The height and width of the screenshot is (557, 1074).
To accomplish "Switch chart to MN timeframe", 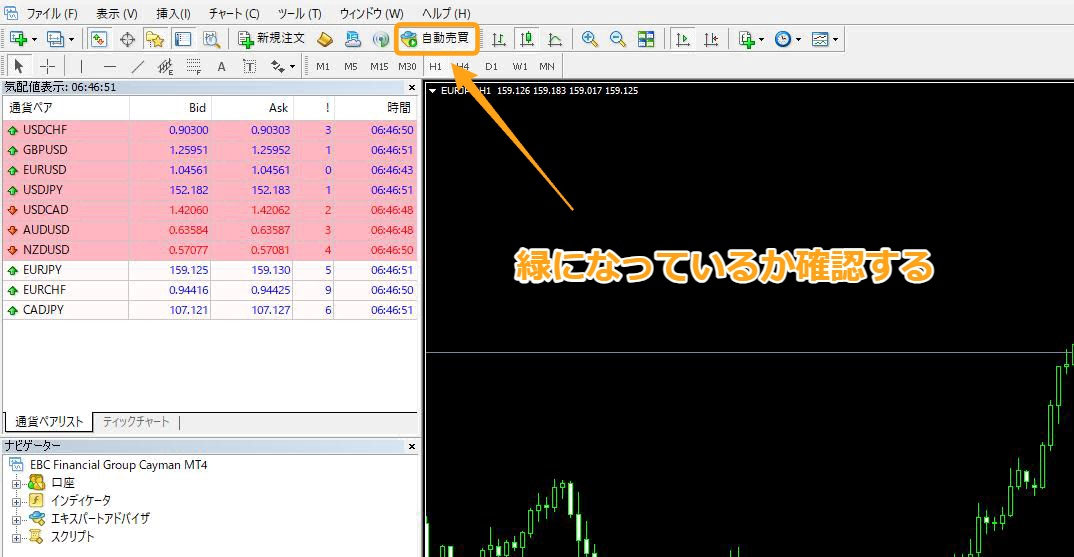I will click(x=547, y=66).
